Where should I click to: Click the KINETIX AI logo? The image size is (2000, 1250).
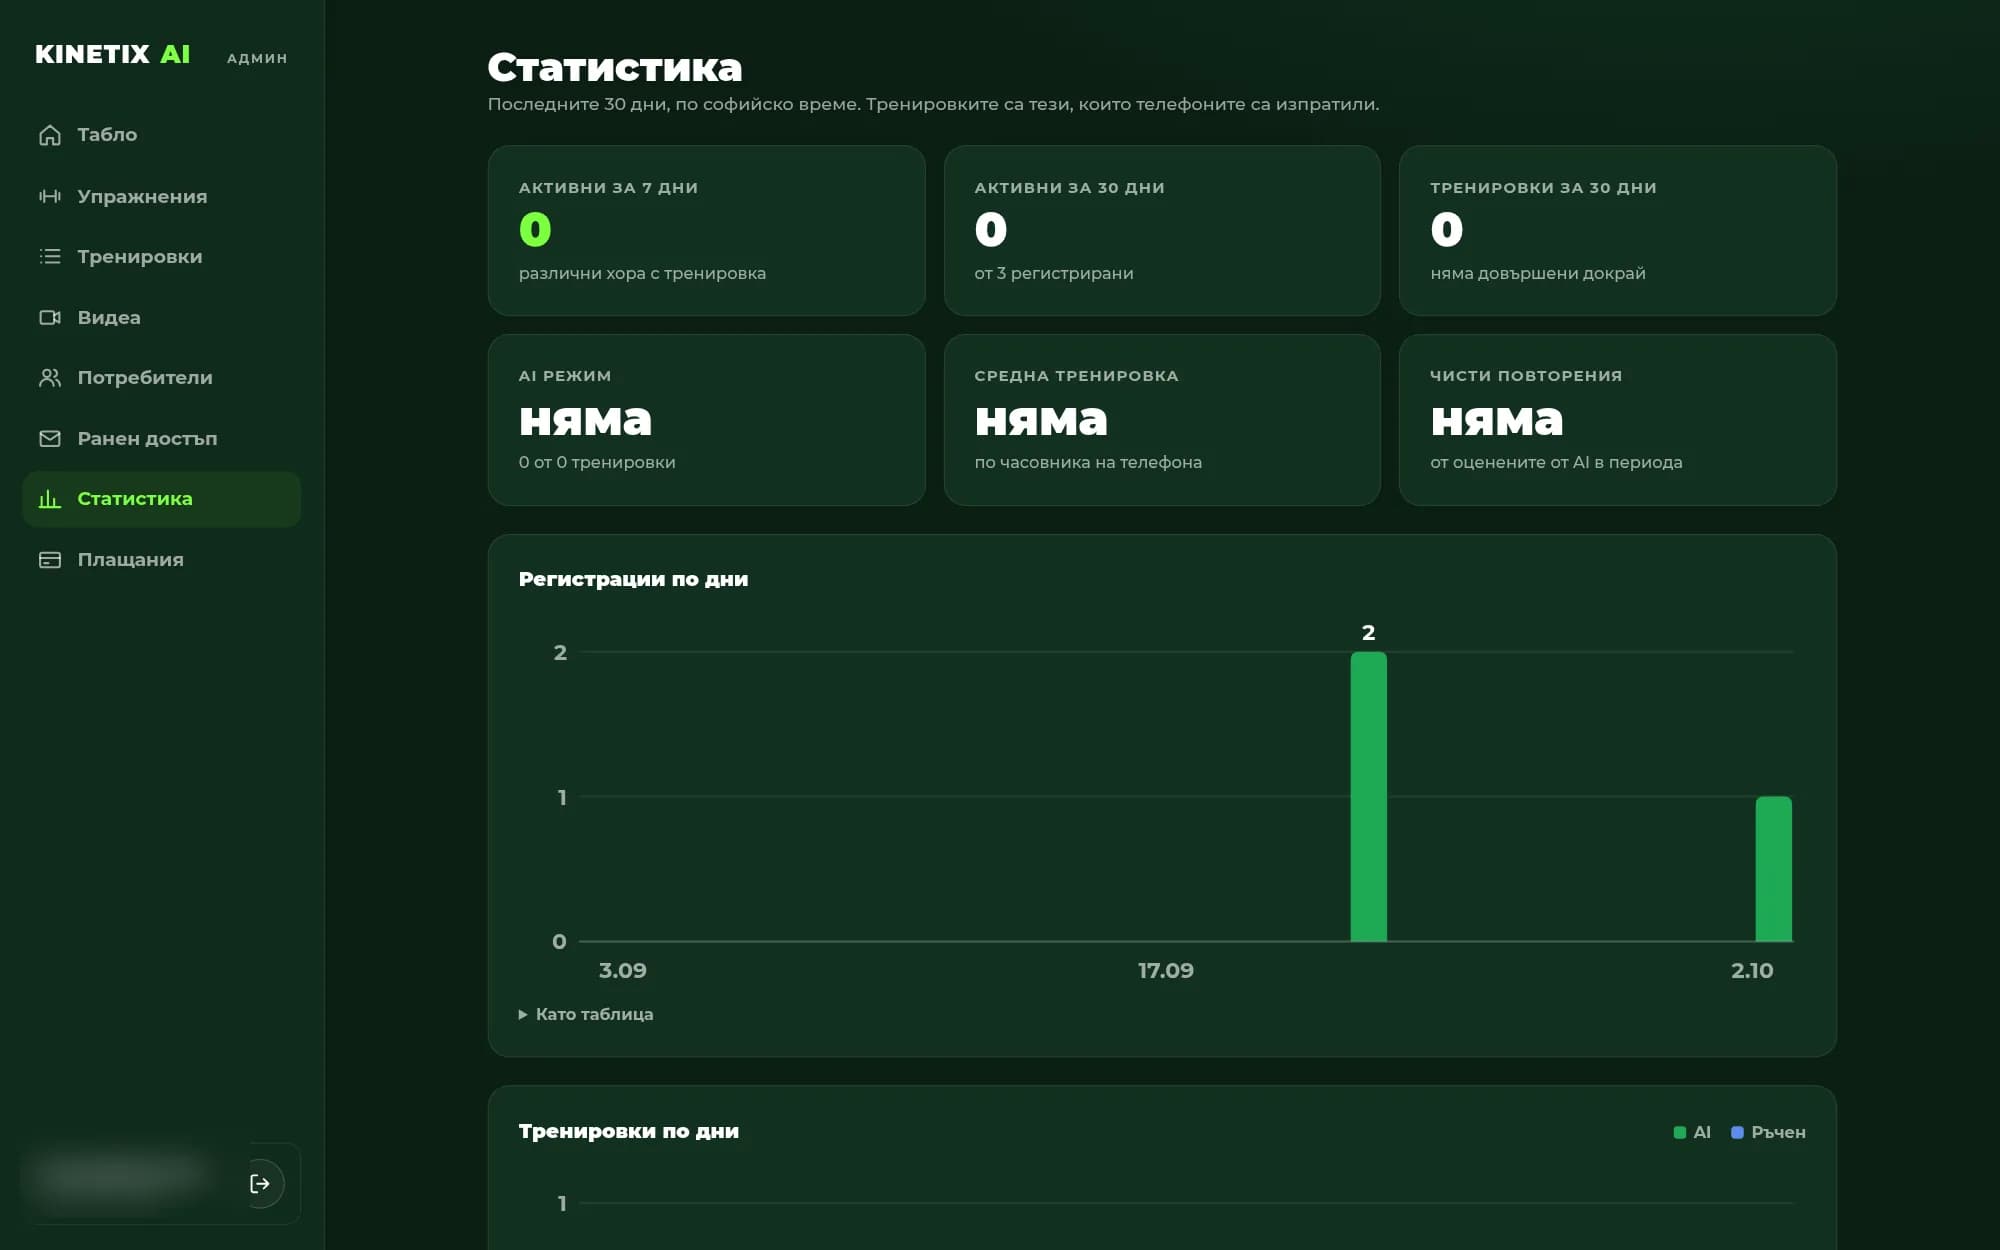(x=113, y=54)
